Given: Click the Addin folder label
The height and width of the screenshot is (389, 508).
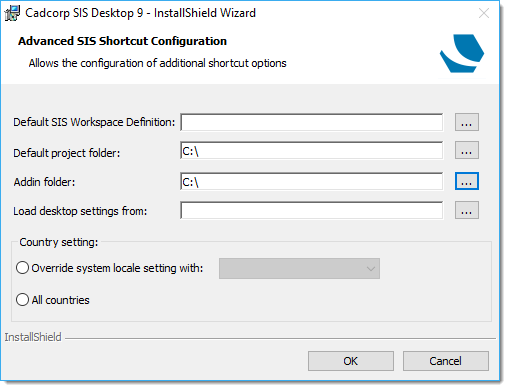Looking at the screenshot, I should pyautogui.click(x=44, y=182).
